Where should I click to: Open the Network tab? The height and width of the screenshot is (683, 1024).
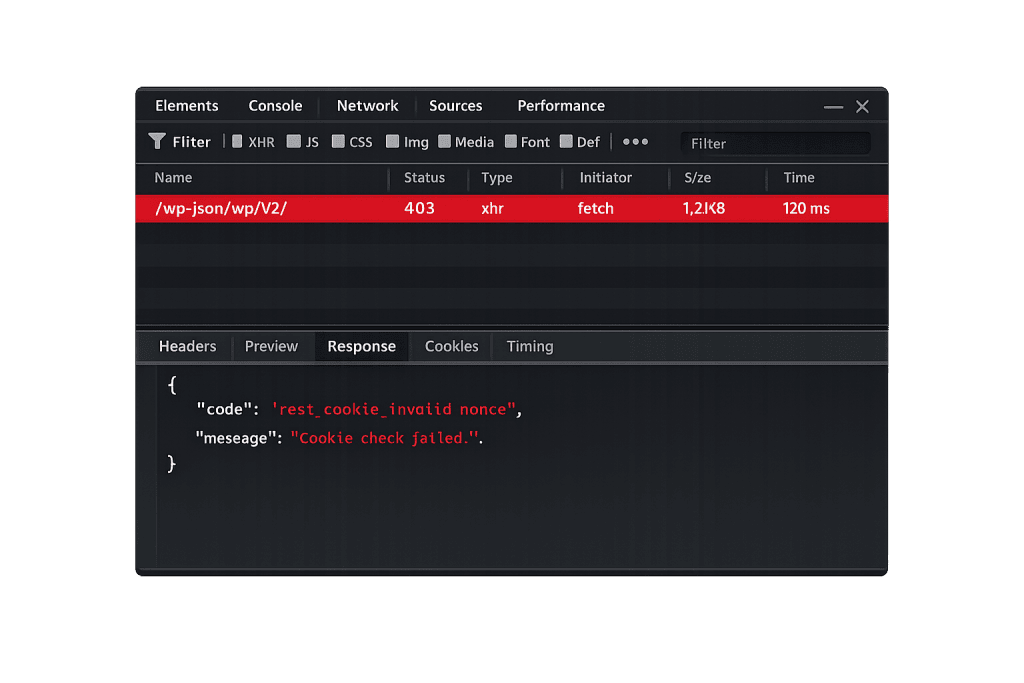coord(368,106)
